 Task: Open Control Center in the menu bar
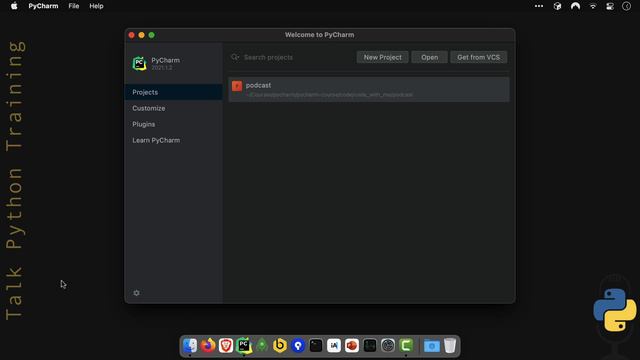click(610, 6)
